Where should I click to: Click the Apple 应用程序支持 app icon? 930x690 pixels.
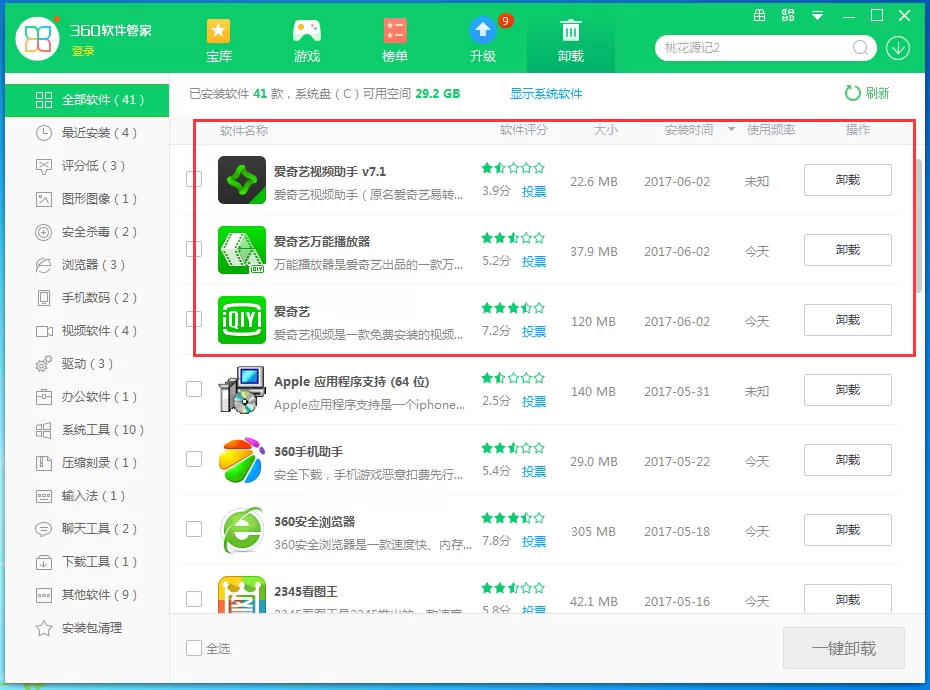[x=241, y=390]
